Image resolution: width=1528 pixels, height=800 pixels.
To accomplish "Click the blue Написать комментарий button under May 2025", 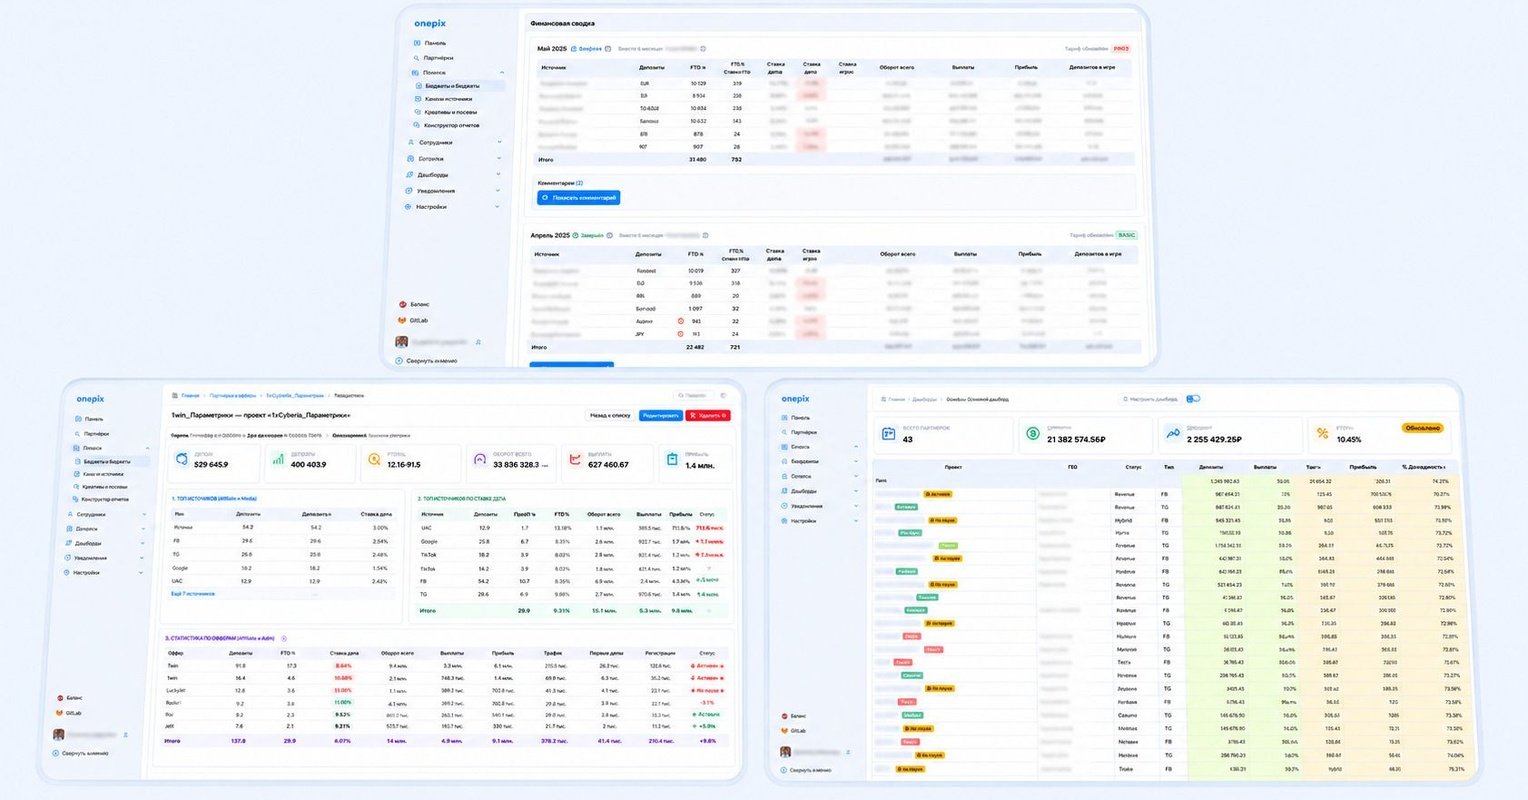I will point(579,198).
